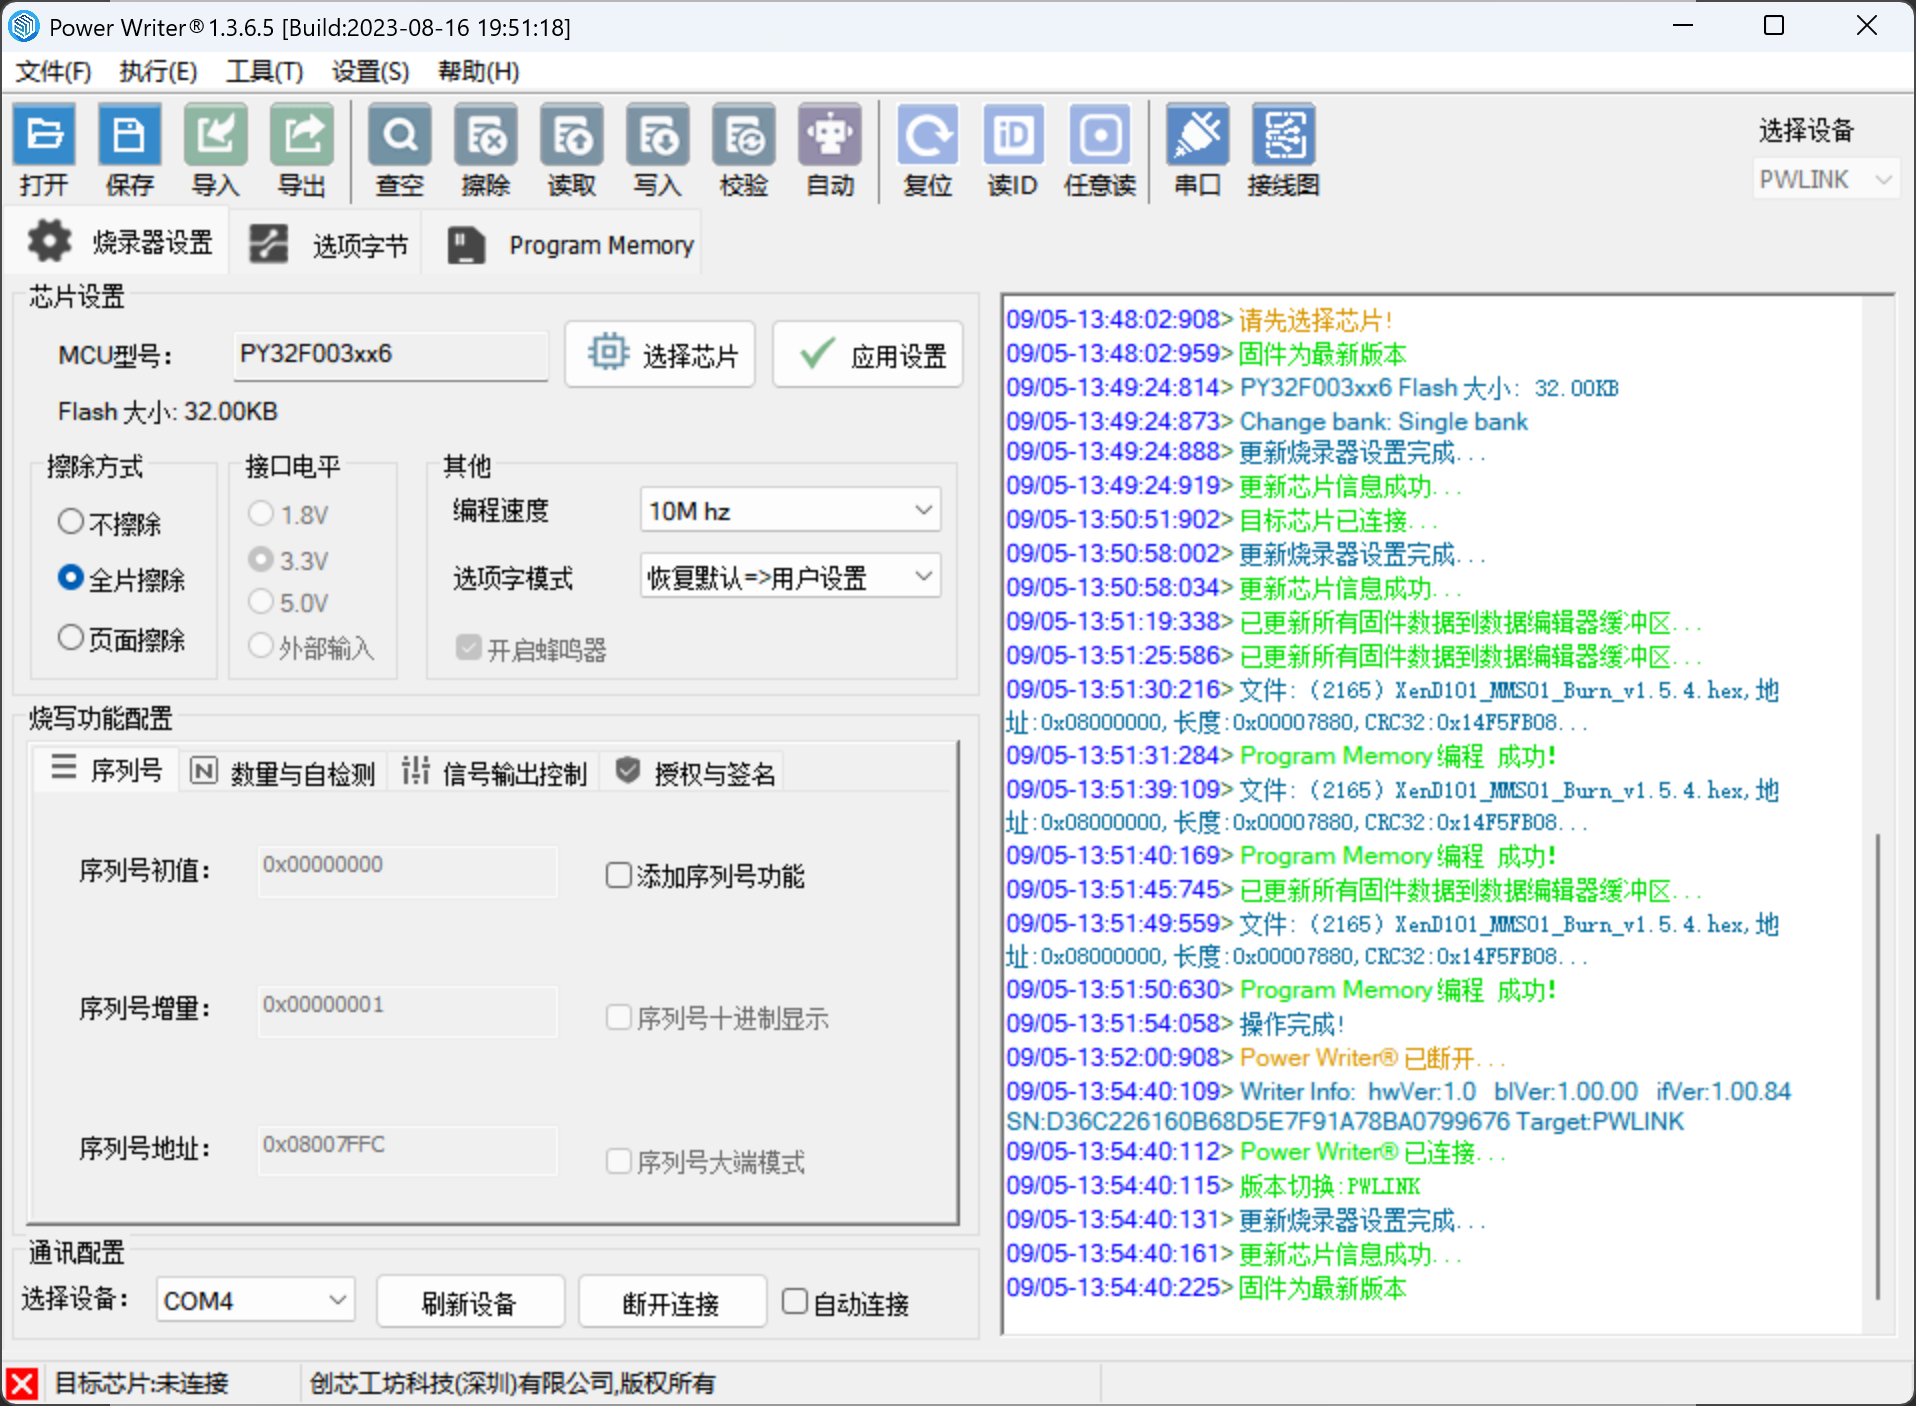Click the 序列号地址 input field
Image resolution: width=1916 pixels, height=1406 pixels.
coord(408,1151)
